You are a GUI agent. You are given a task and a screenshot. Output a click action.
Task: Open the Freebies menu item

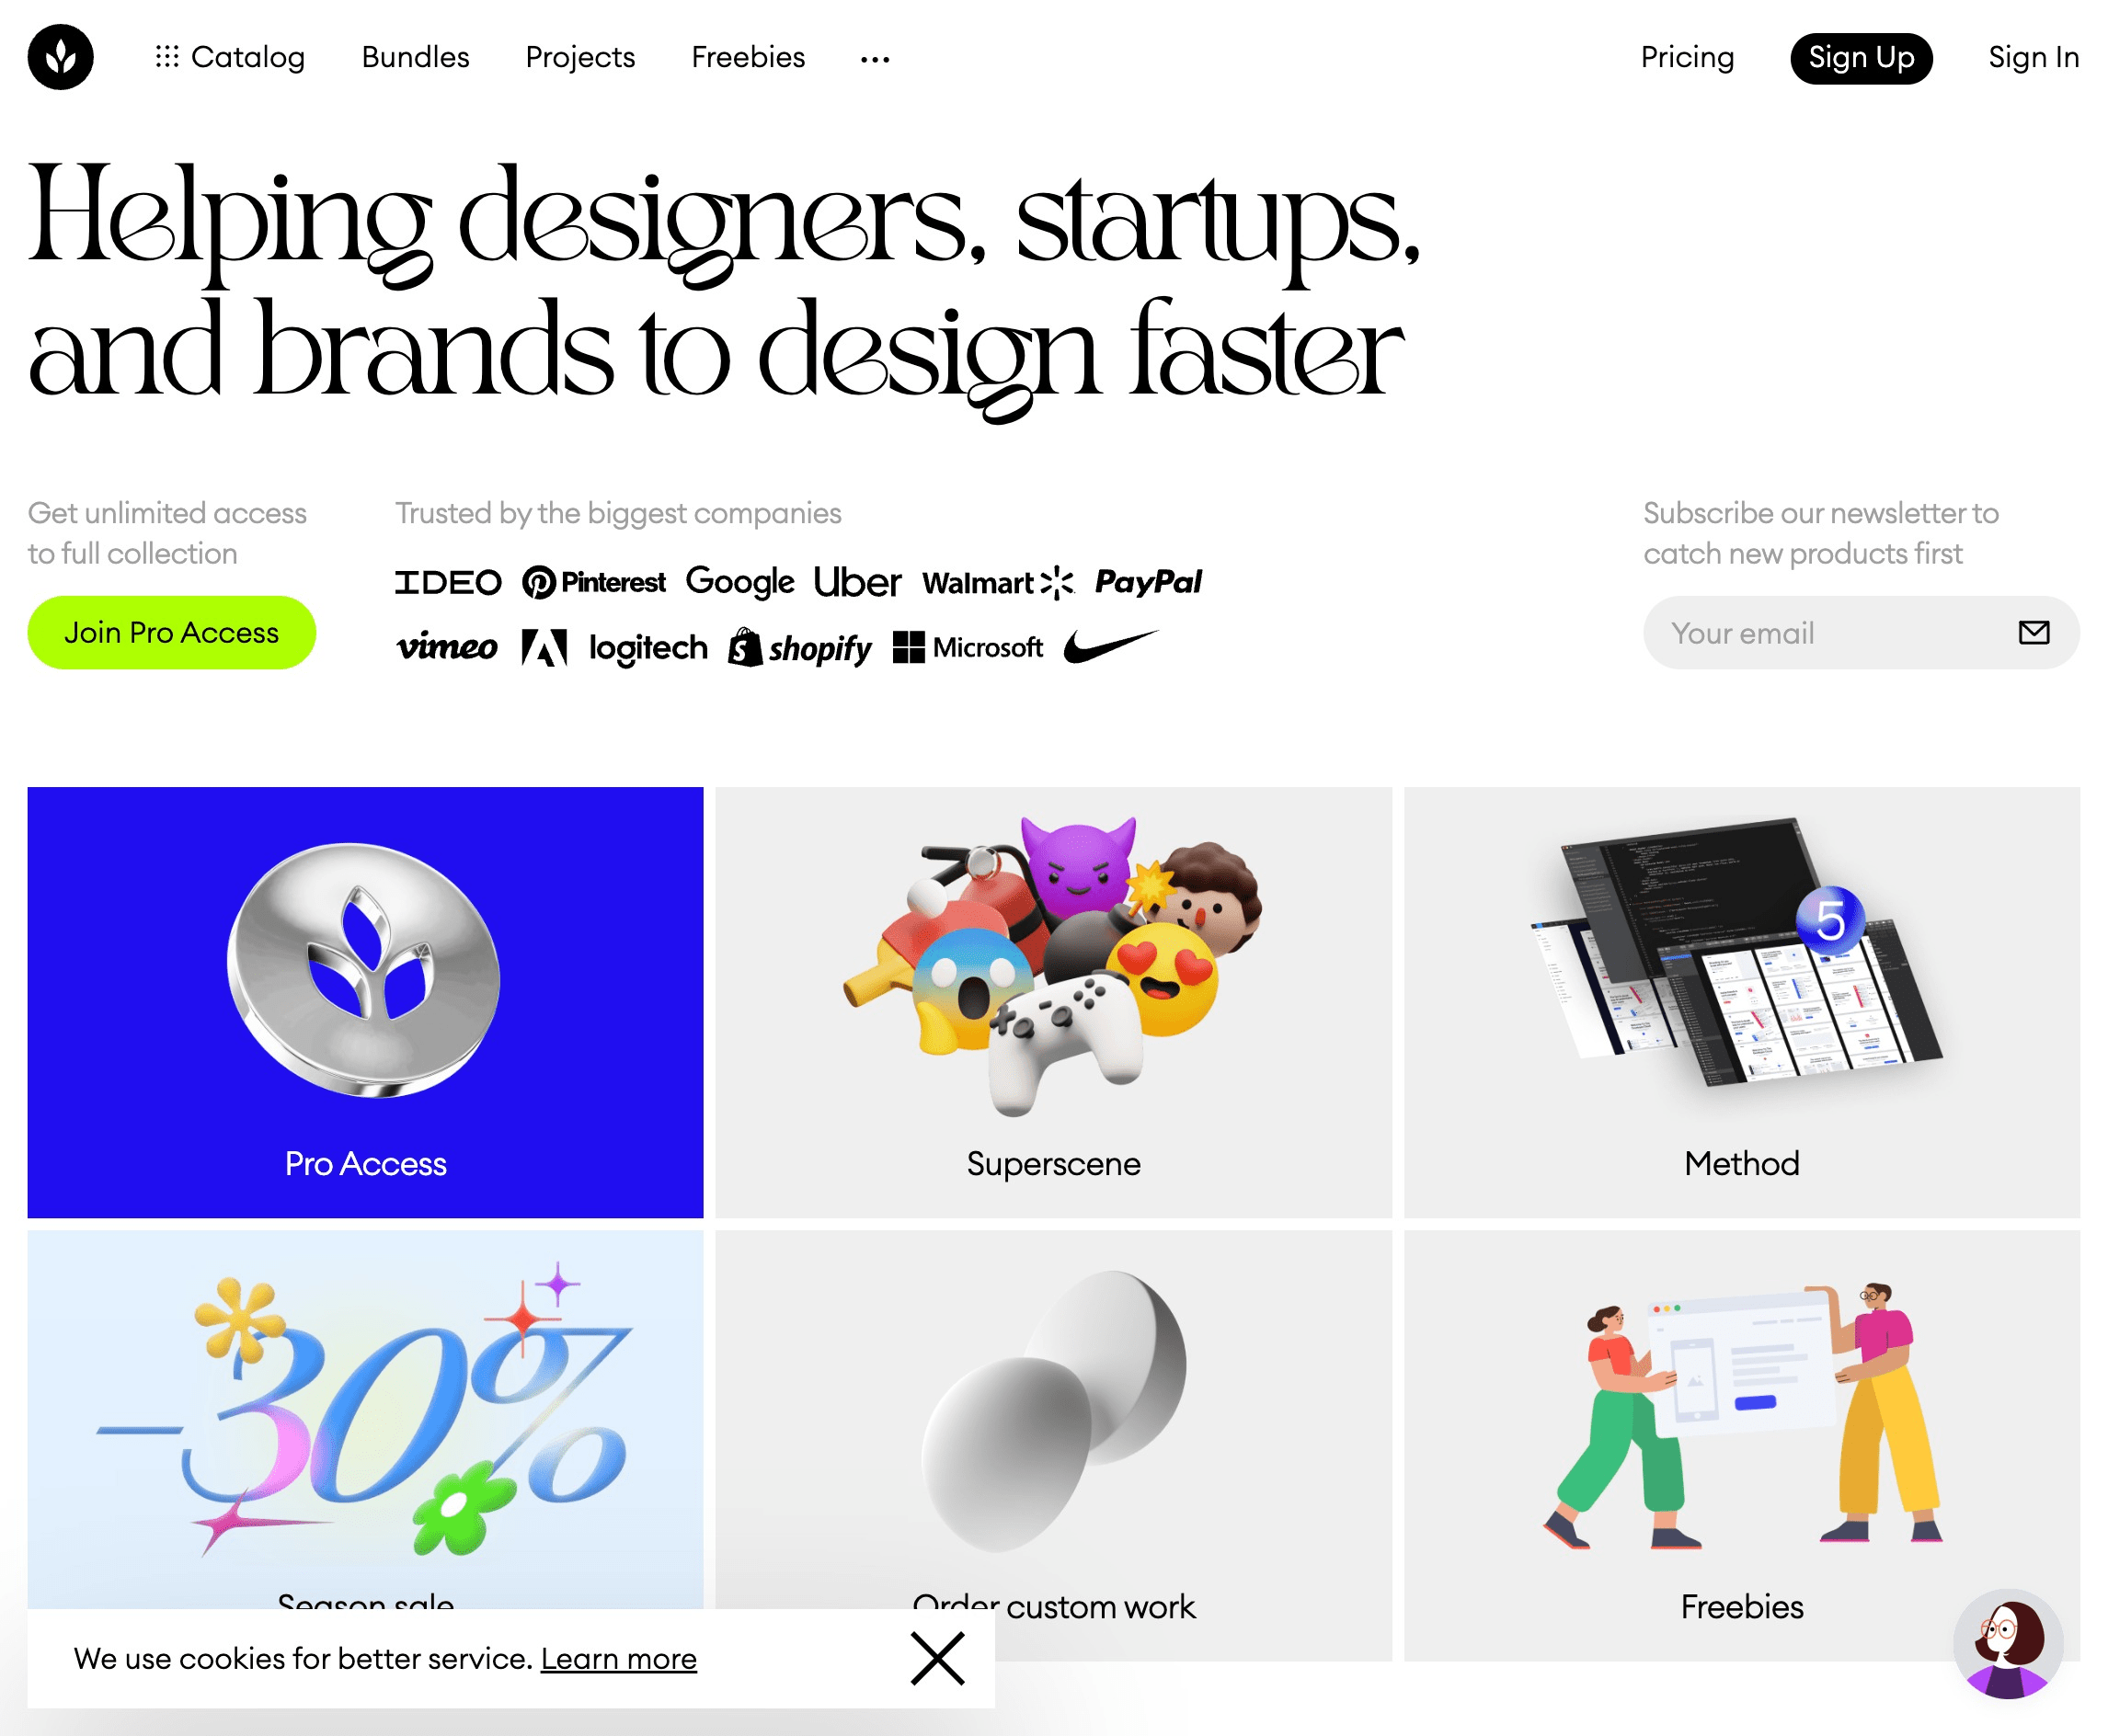(750, 58)
